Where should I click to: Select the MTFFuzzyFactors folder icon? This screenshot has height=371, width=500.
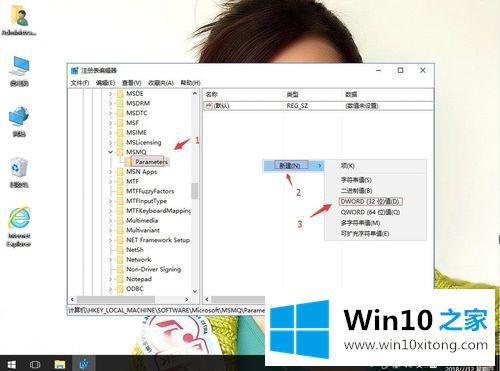120,191
